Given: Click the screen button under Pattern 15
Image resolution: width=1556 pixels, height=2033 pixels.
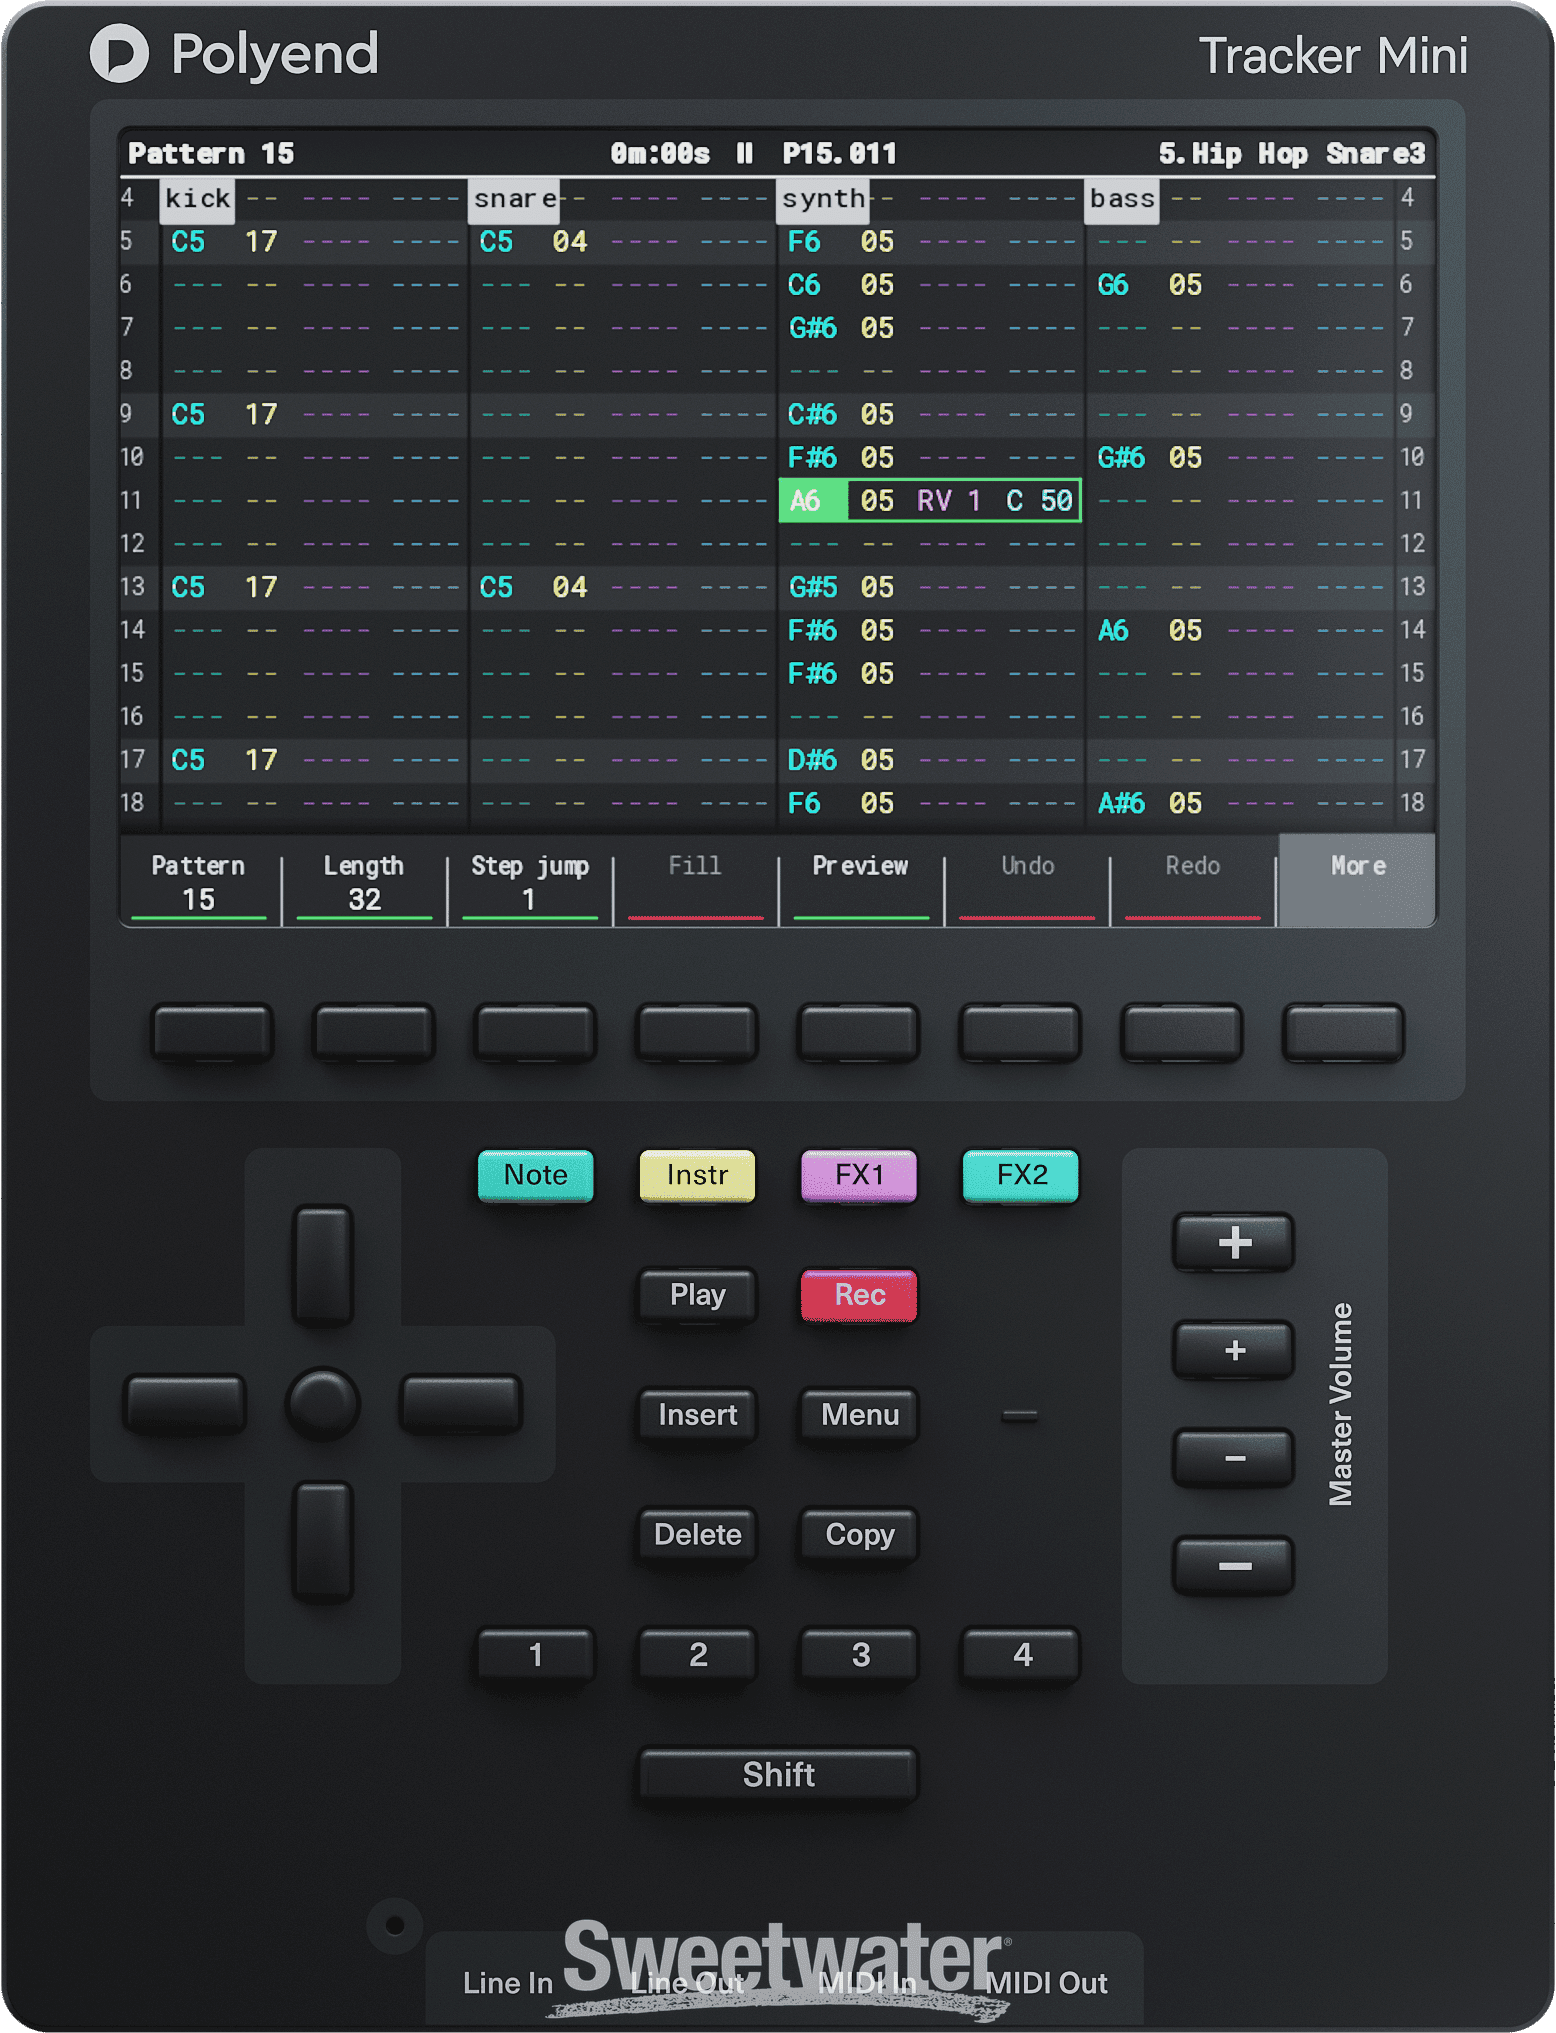Looking at the screenshot, I should [x=212, y=1032].
